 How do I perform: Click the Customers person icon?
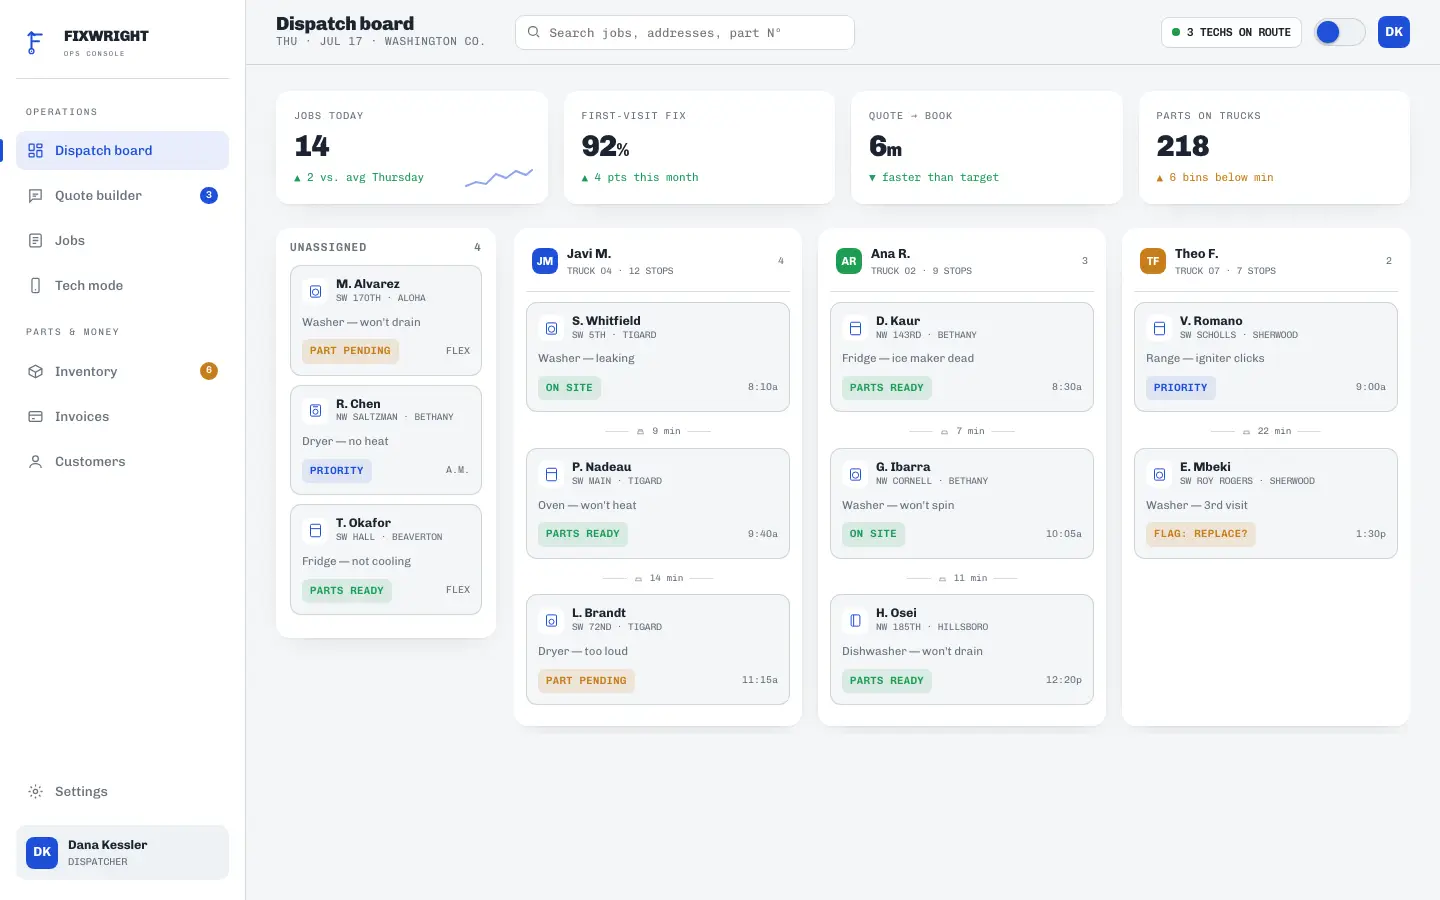(35, 462)
